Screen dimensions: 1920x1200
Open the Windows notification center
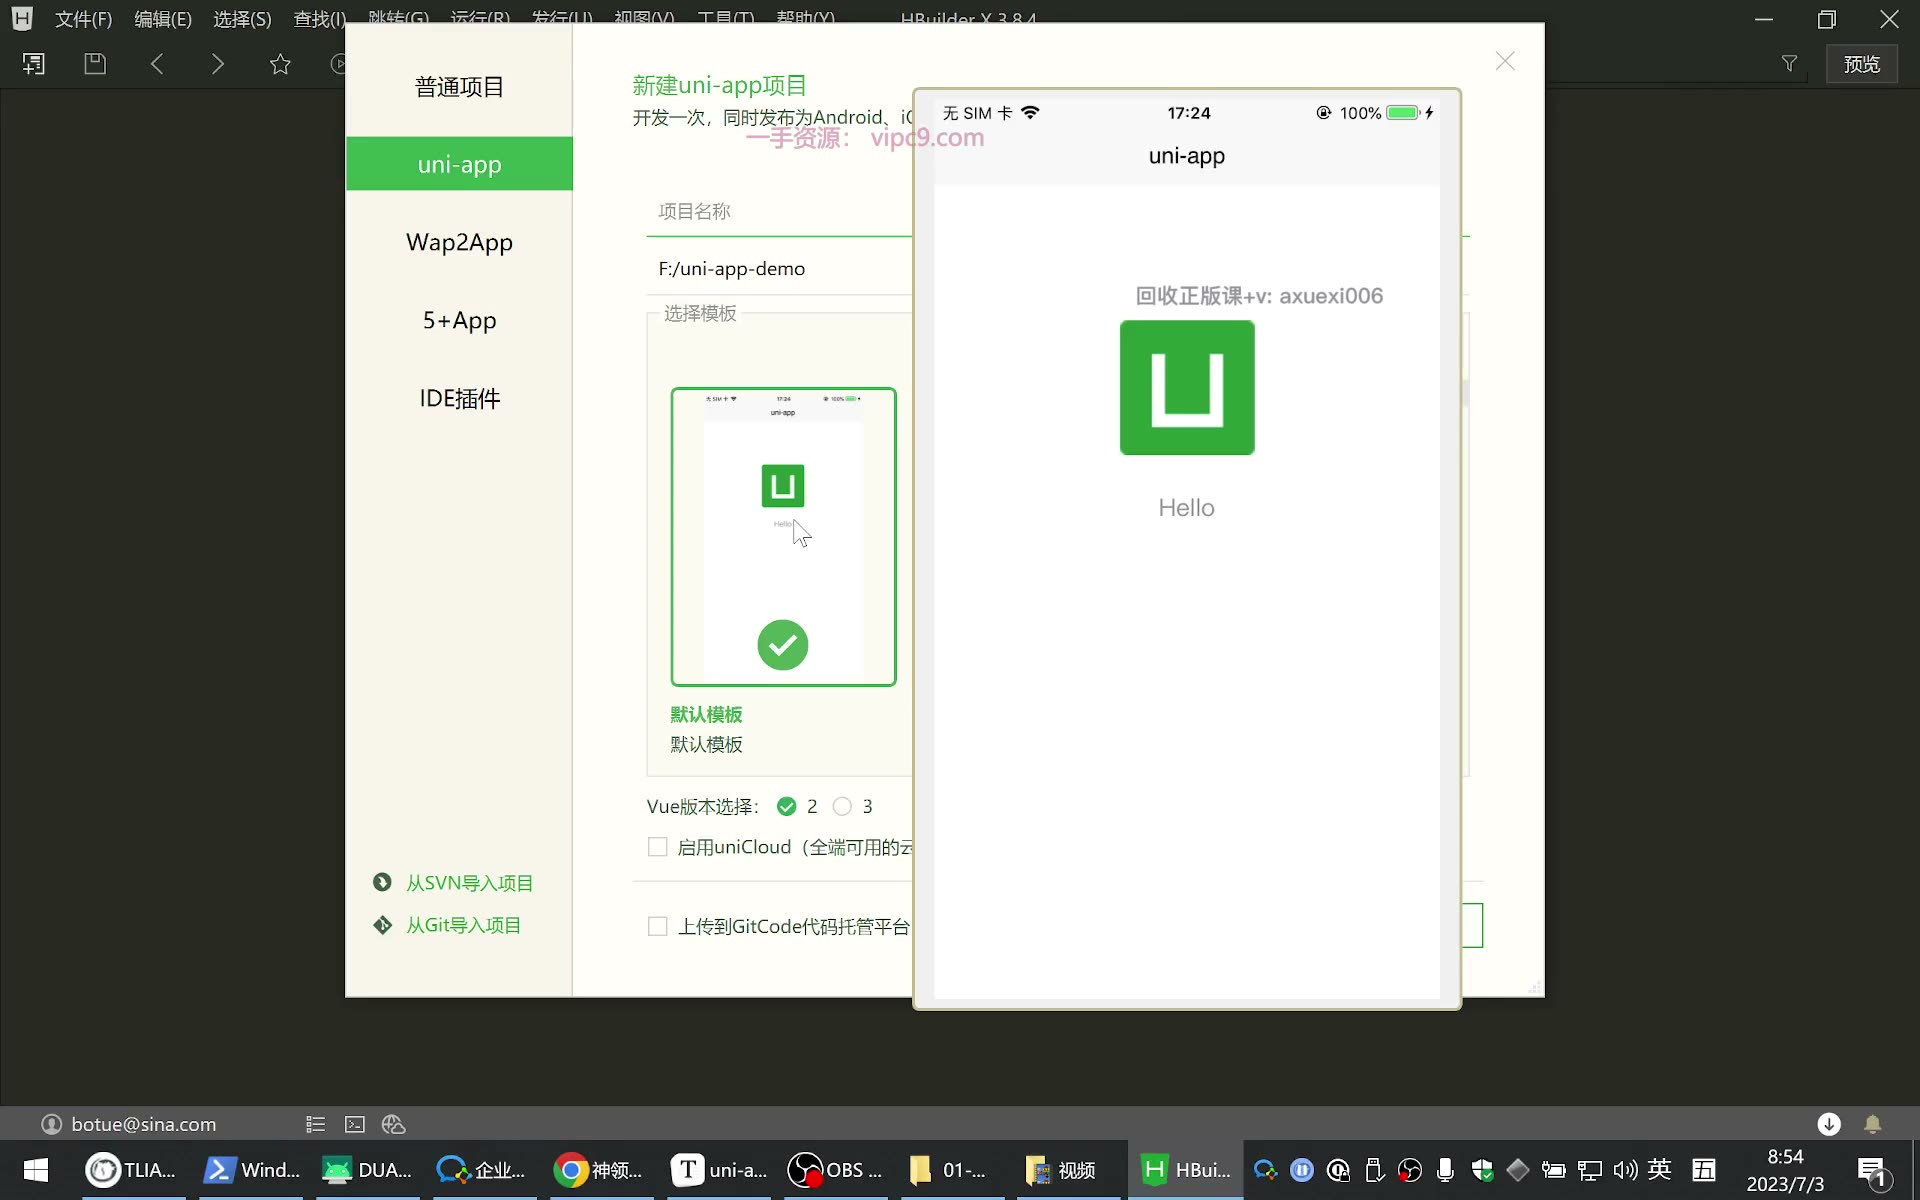pos(1872,1171)
